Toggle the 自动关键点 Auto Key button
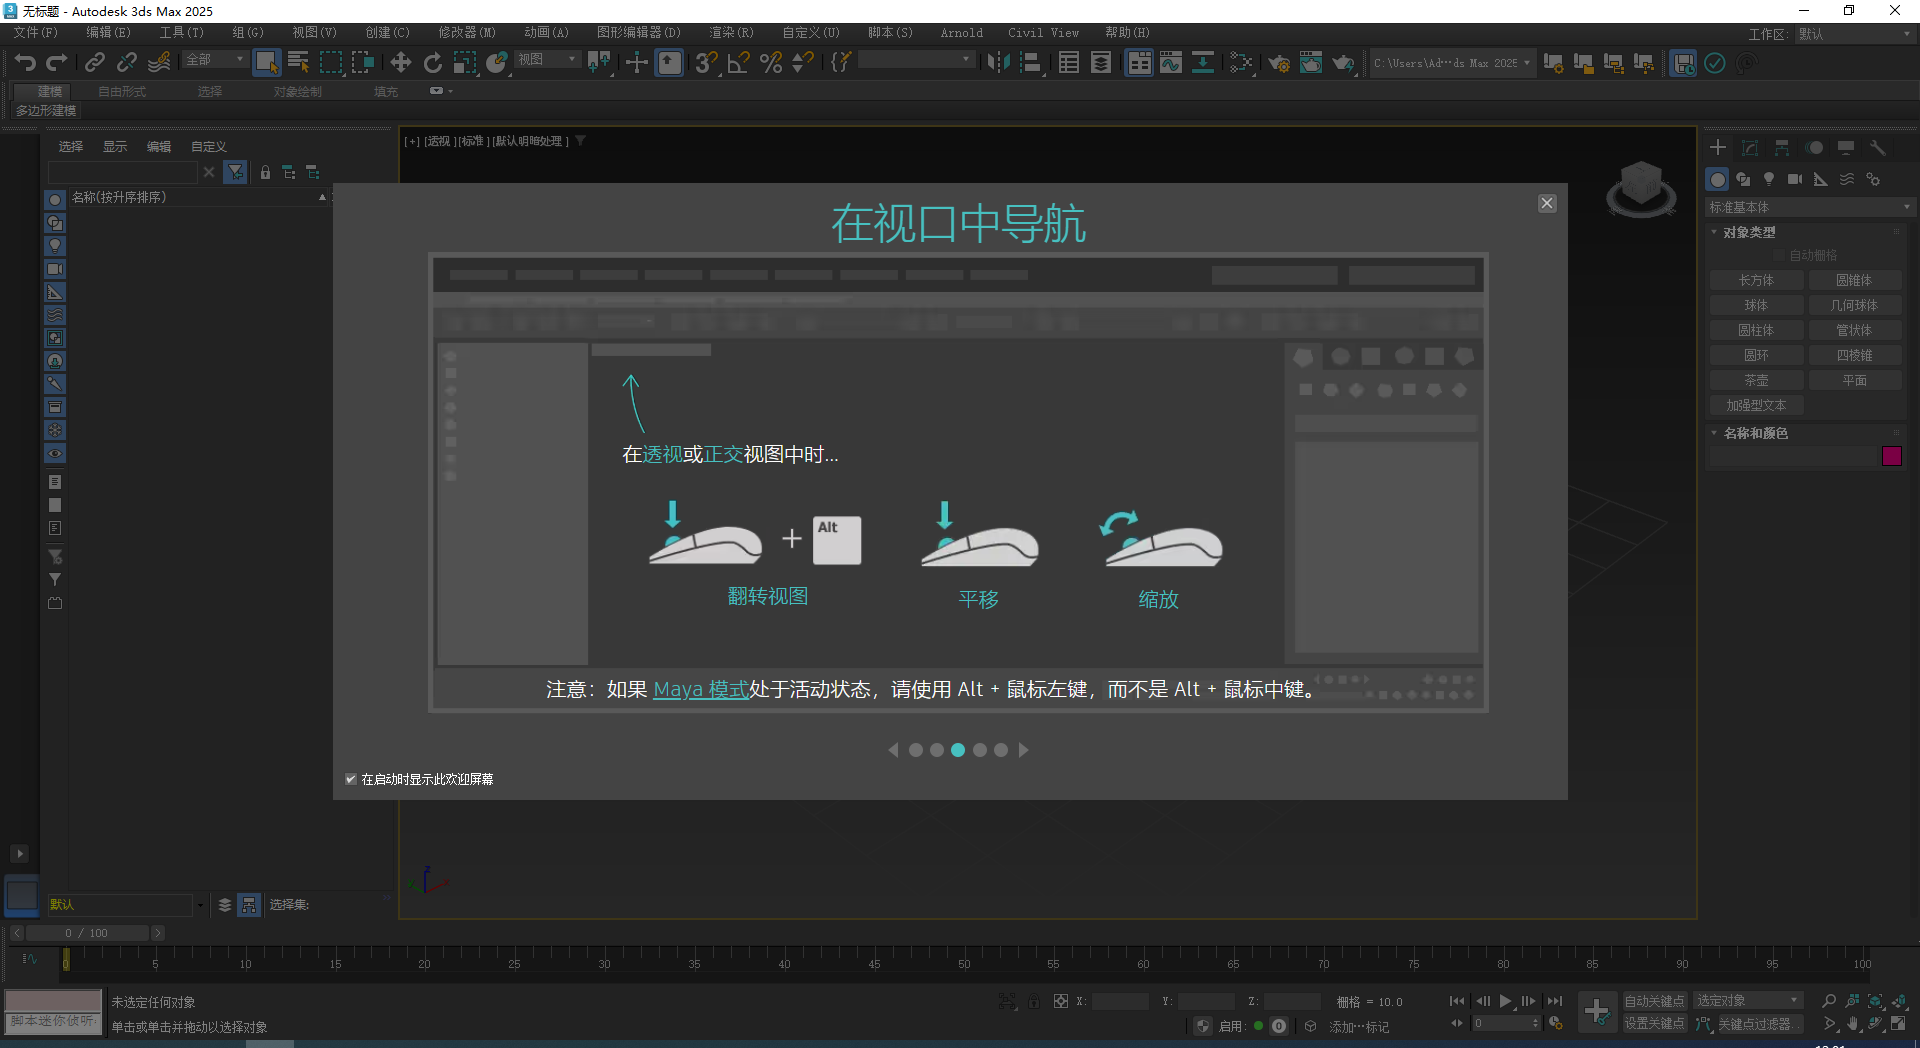This screenshot has width=1920, height=1048. tap(1654, 1001)
